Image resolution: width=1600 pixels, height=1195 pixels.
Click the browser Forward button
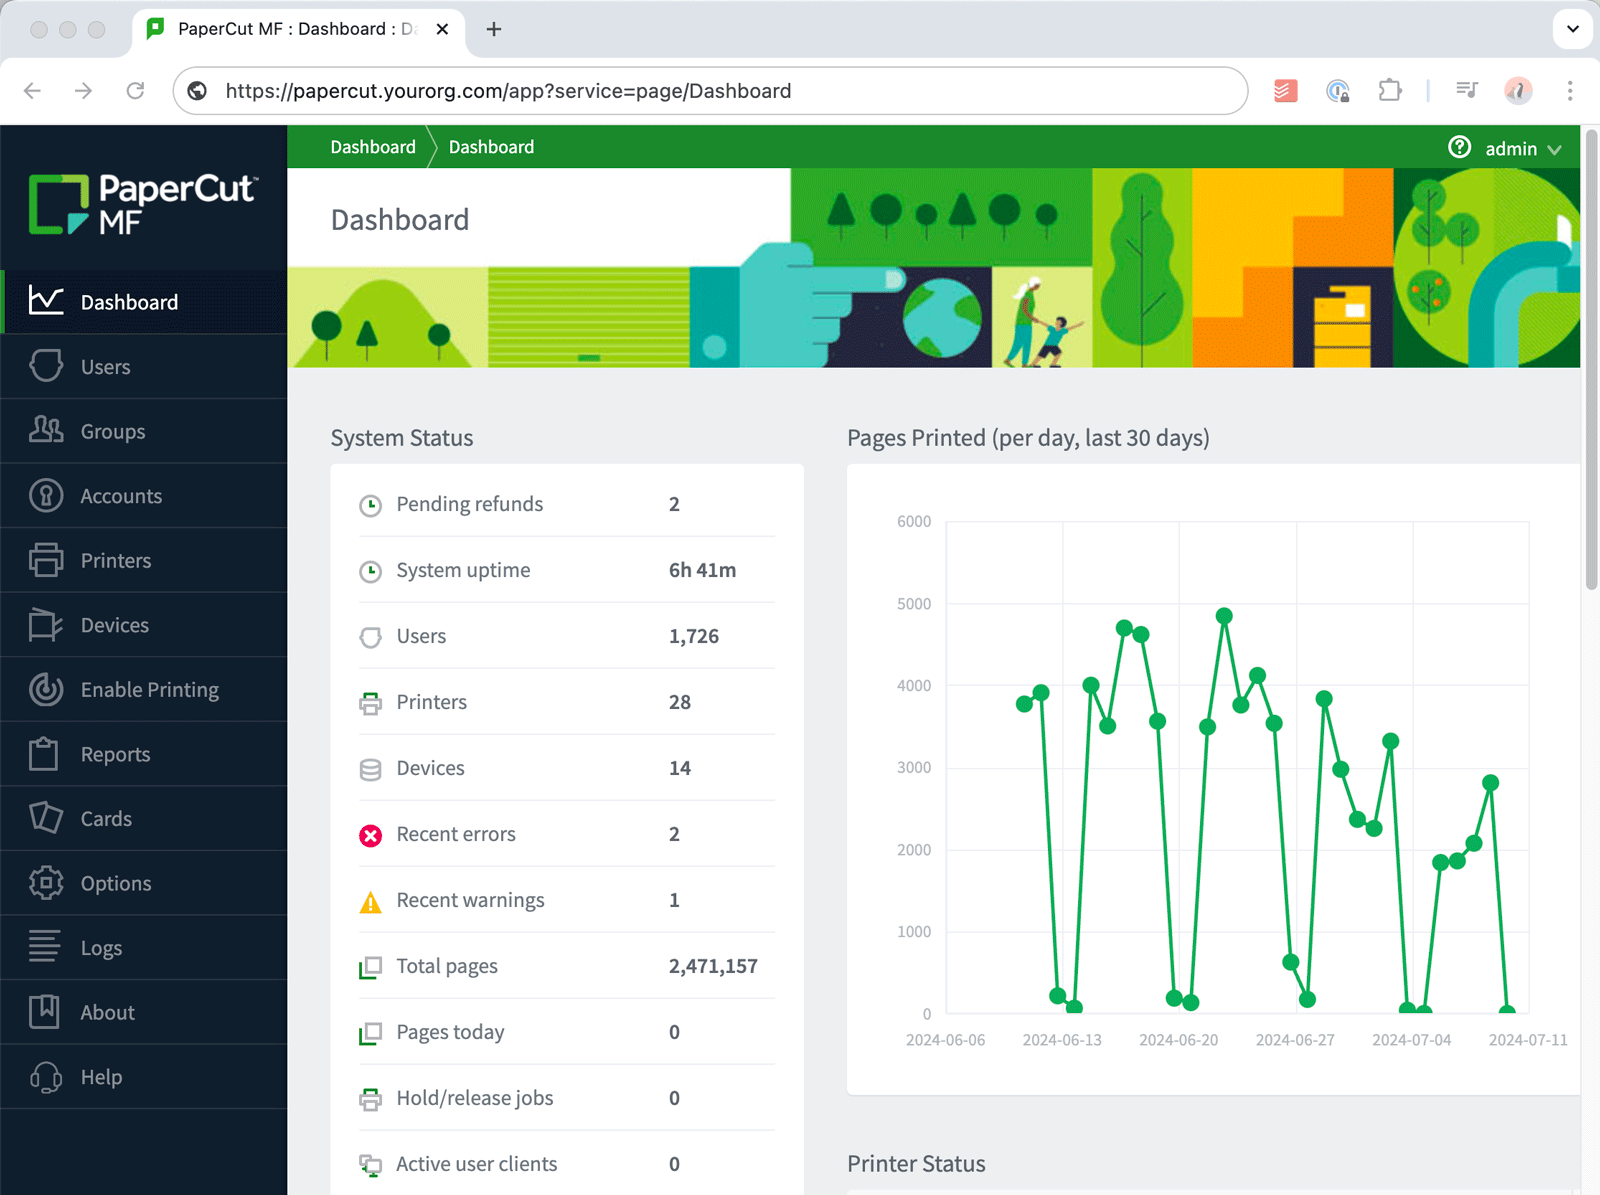(84, 91)
